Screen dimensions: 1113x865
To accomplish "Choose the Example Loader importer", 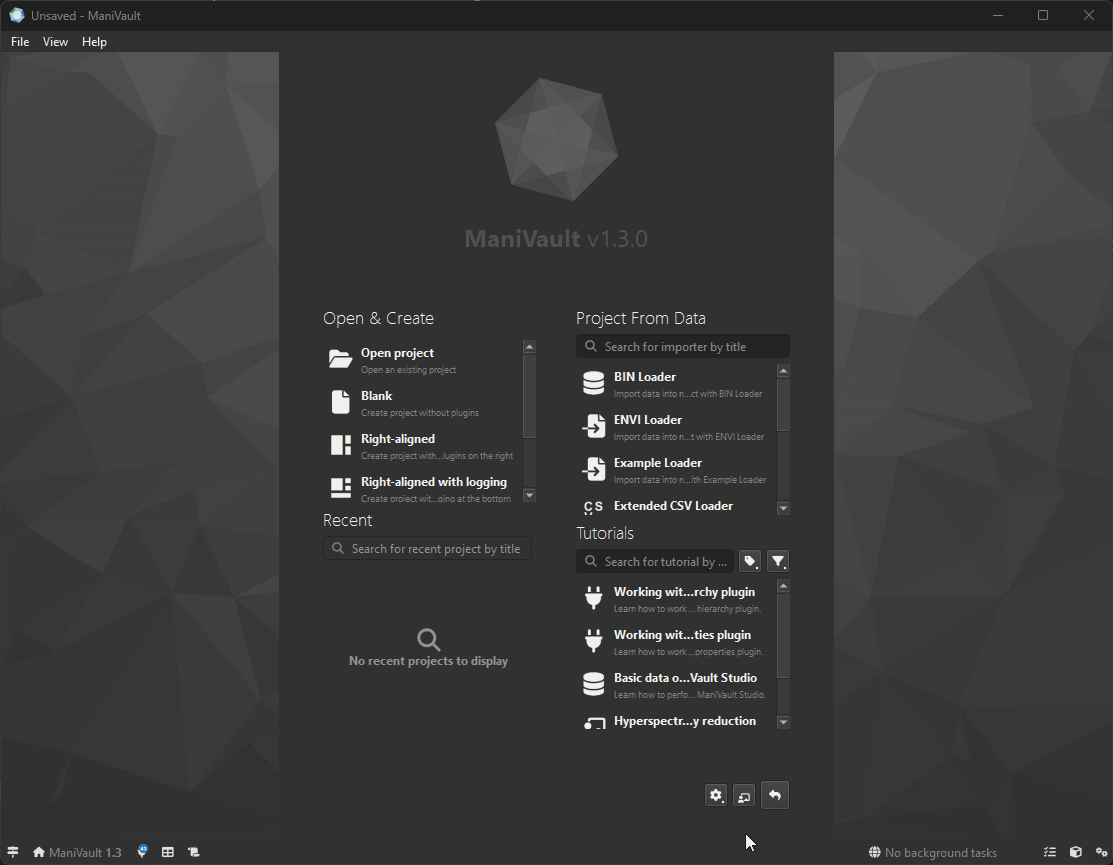I will coord(676,470).
